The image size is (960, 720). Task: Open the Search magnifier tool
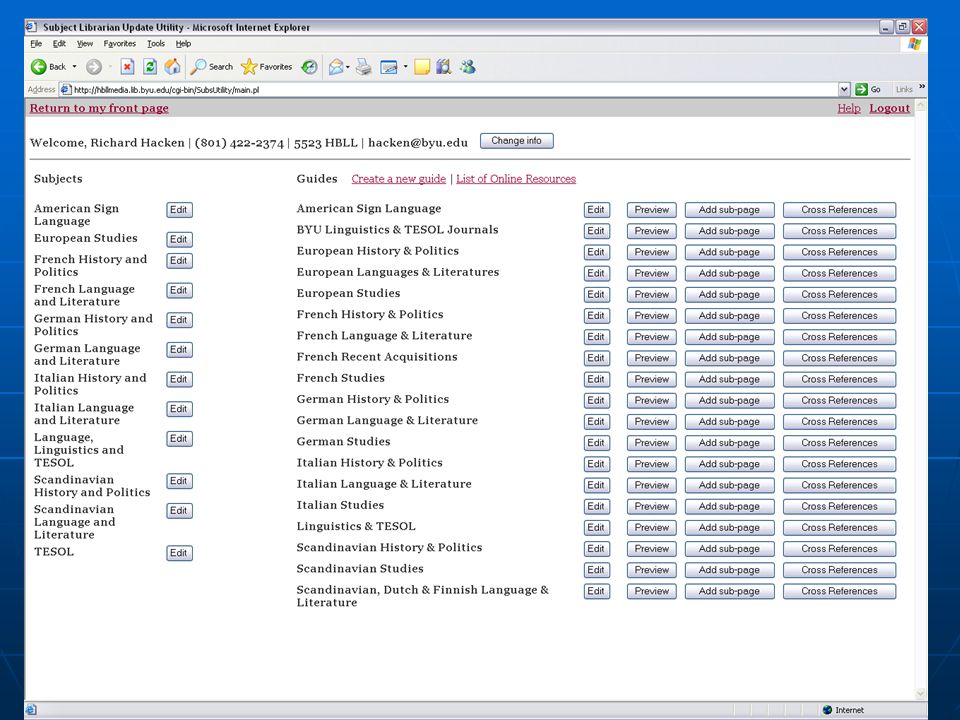(212, 67)
